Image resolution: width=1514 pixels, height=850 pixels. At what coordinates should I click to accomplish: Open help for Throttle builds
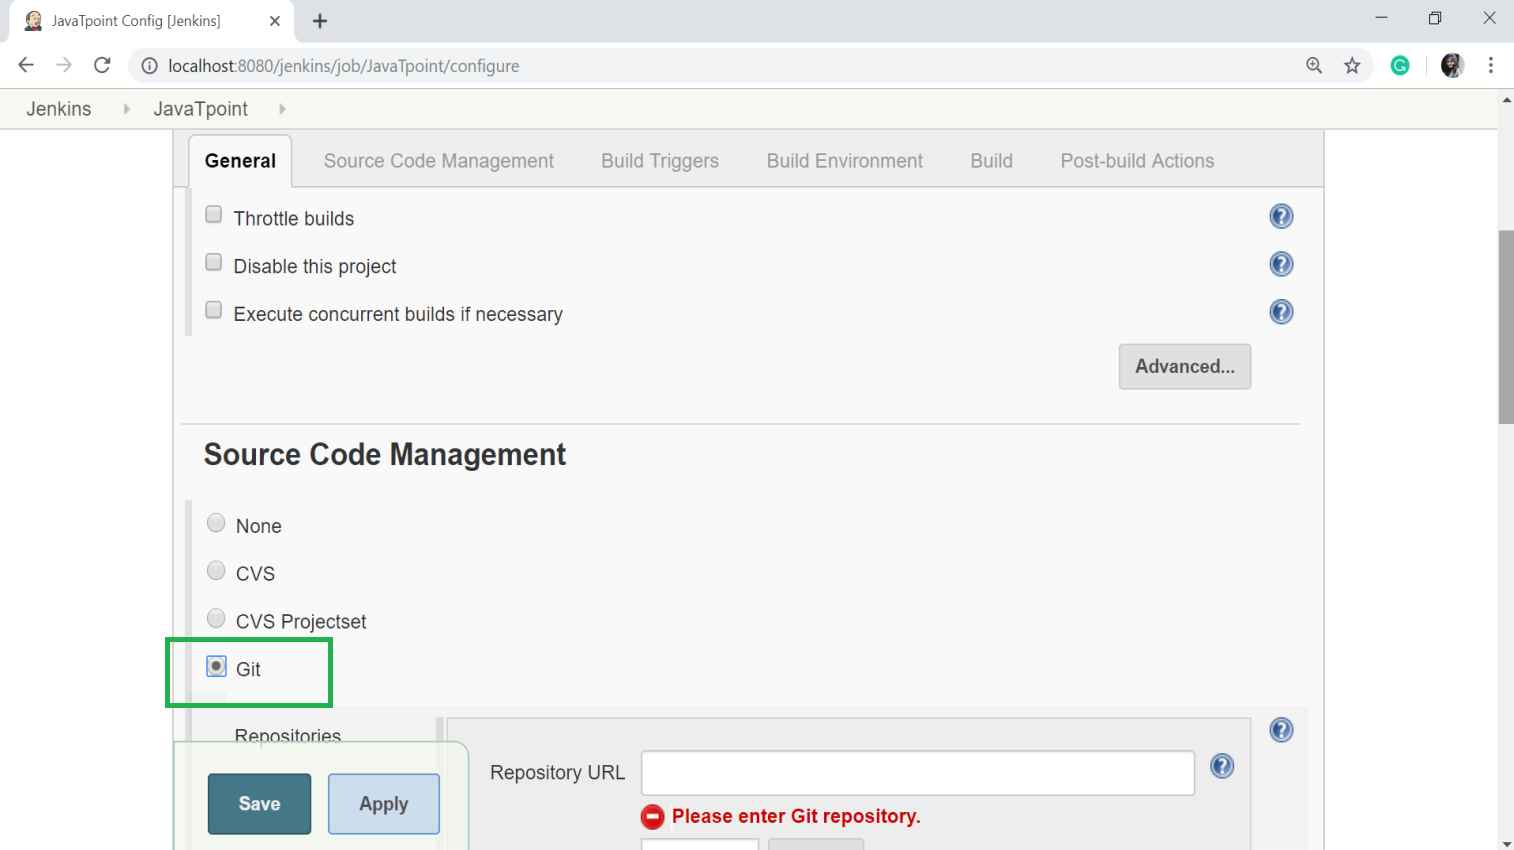pyautogui.click(x=1281, y=216)
